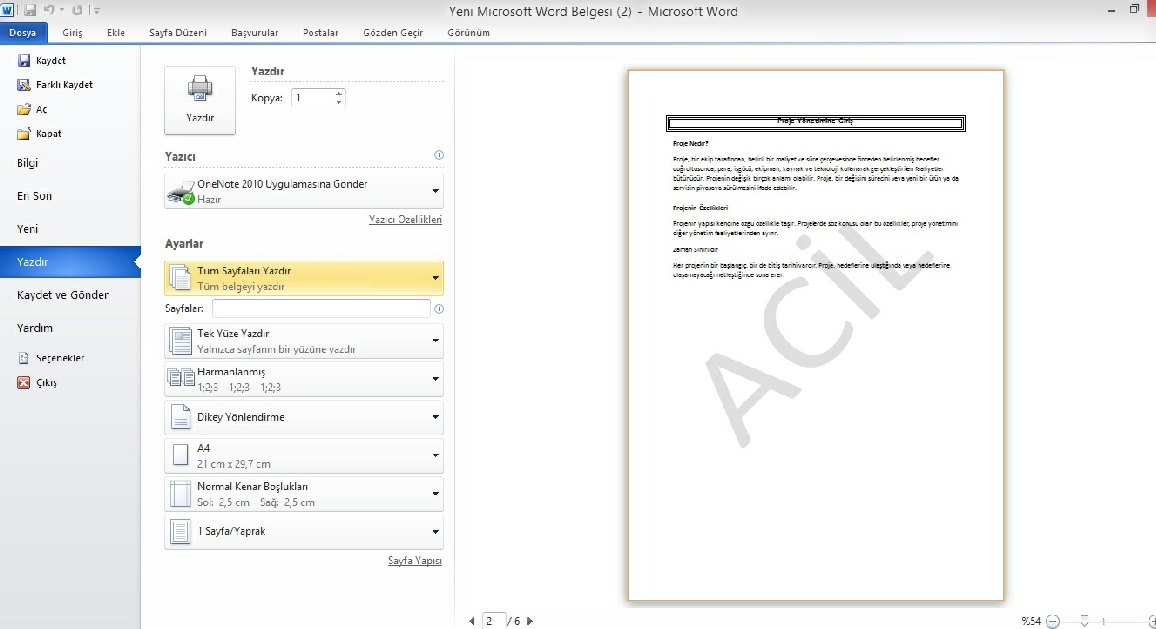The width and height of the screenshot is (1156, 629).
Task: Open the Başvurular tab
Action: point(254,32)
